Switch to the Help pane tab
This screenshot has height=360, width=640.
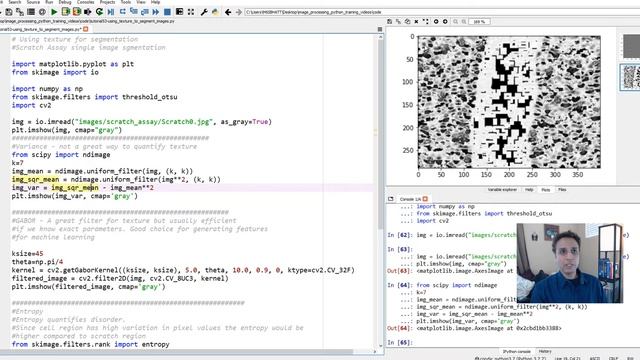click(x=529, y=190)
